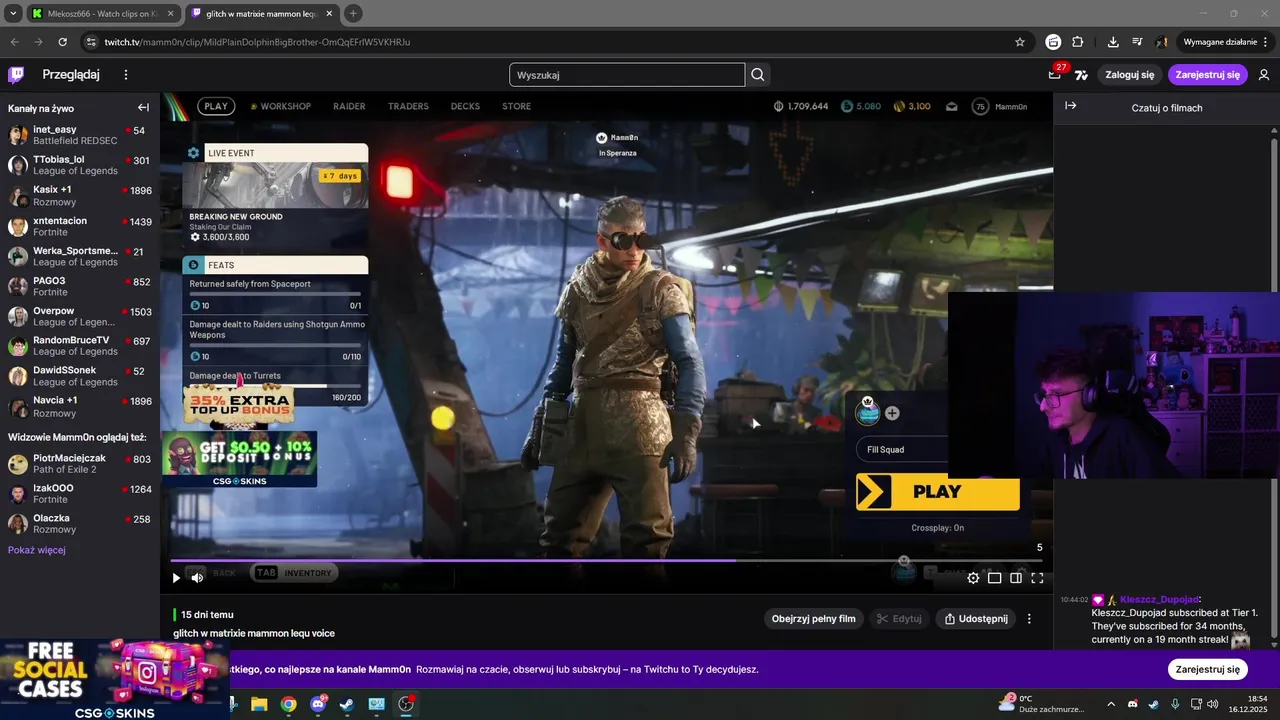Enter fullscreen for the clip
The image size is (1280, 720).
coord(1037,578)
